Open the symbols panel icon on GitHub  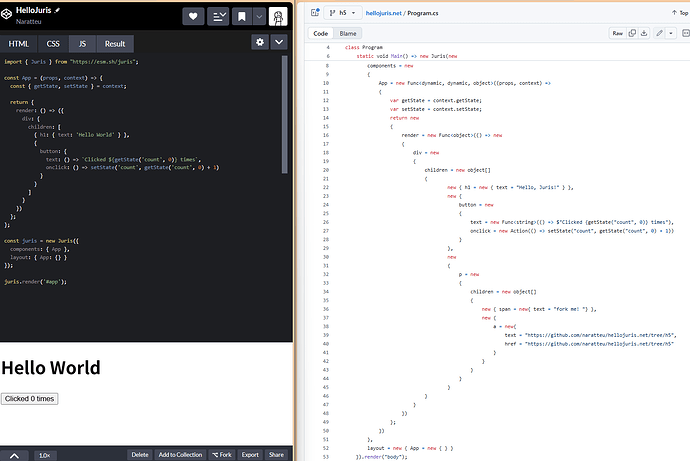(x=685, y=33)
